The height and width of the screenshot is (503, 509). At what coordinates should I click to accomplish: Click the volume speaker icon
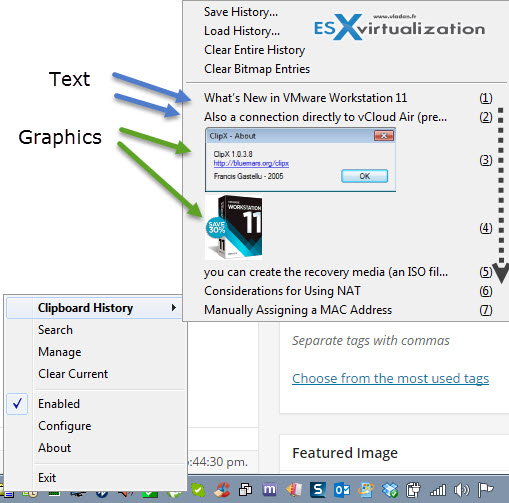point(462,490)
